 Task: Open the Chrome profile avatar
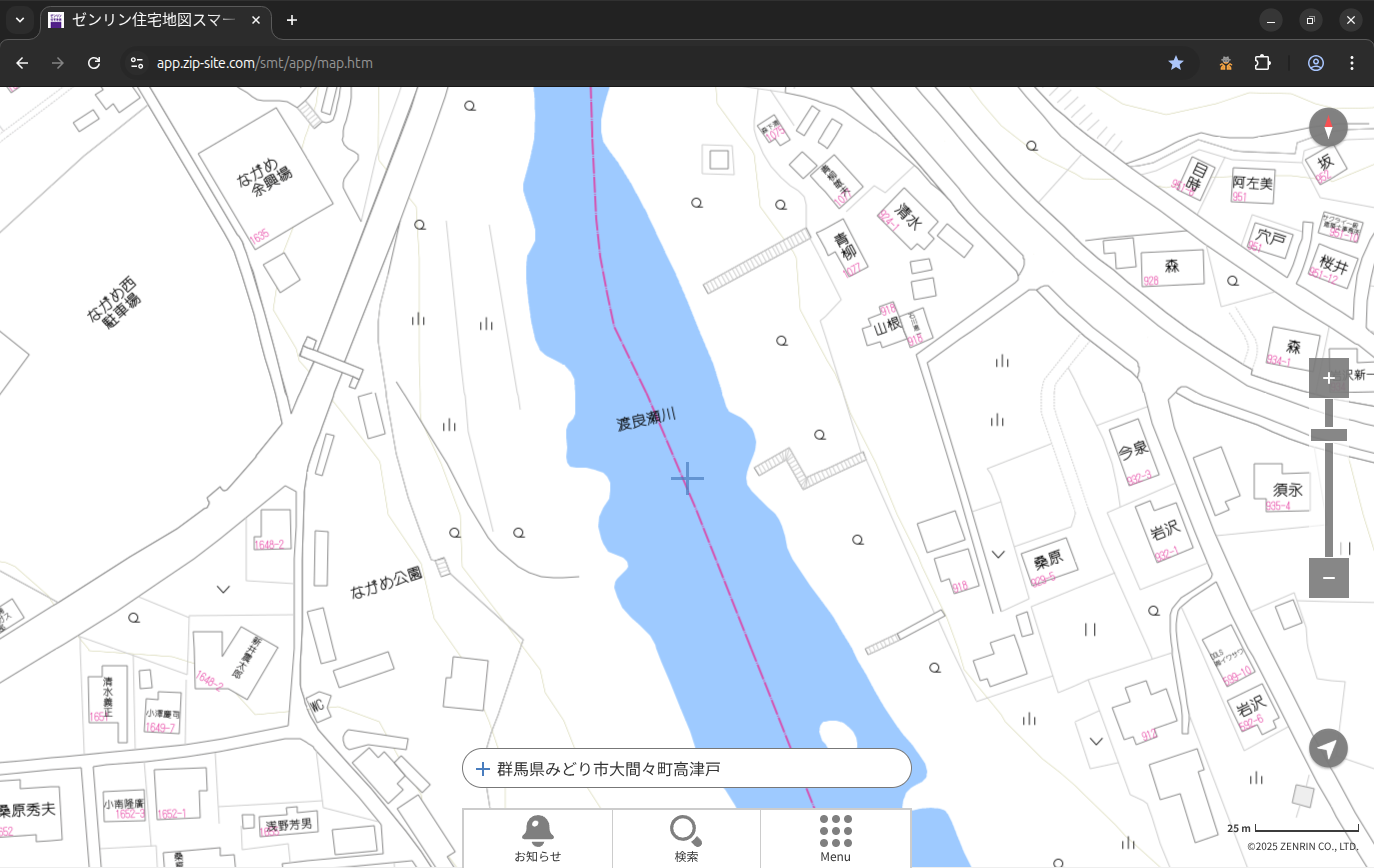(x=1315, y=63)
